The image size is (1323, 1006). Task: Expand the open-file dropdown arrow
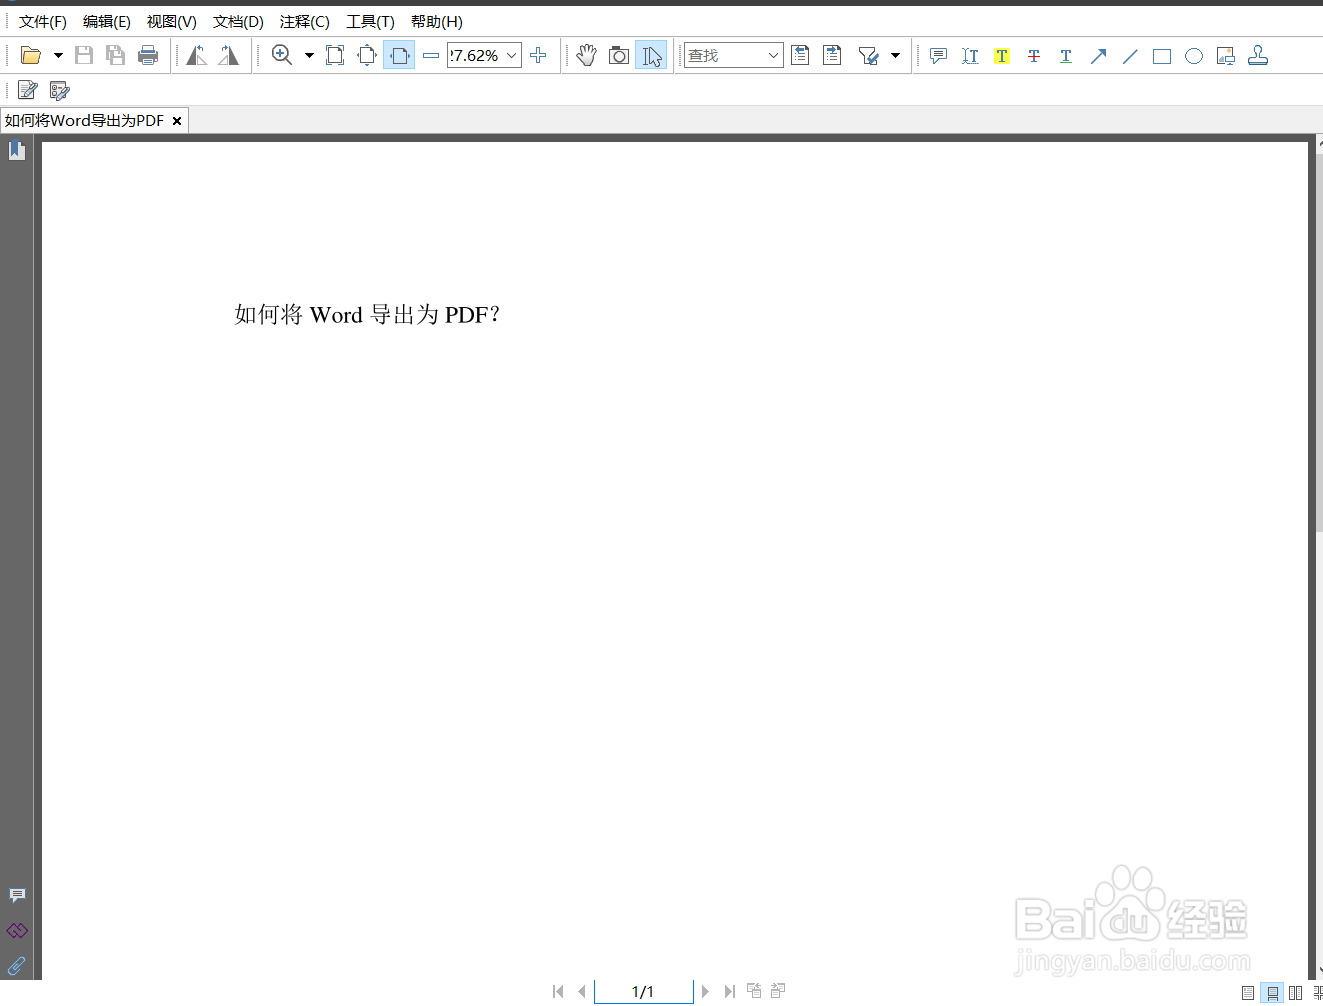pyautogui.click(x=58, y=56)
